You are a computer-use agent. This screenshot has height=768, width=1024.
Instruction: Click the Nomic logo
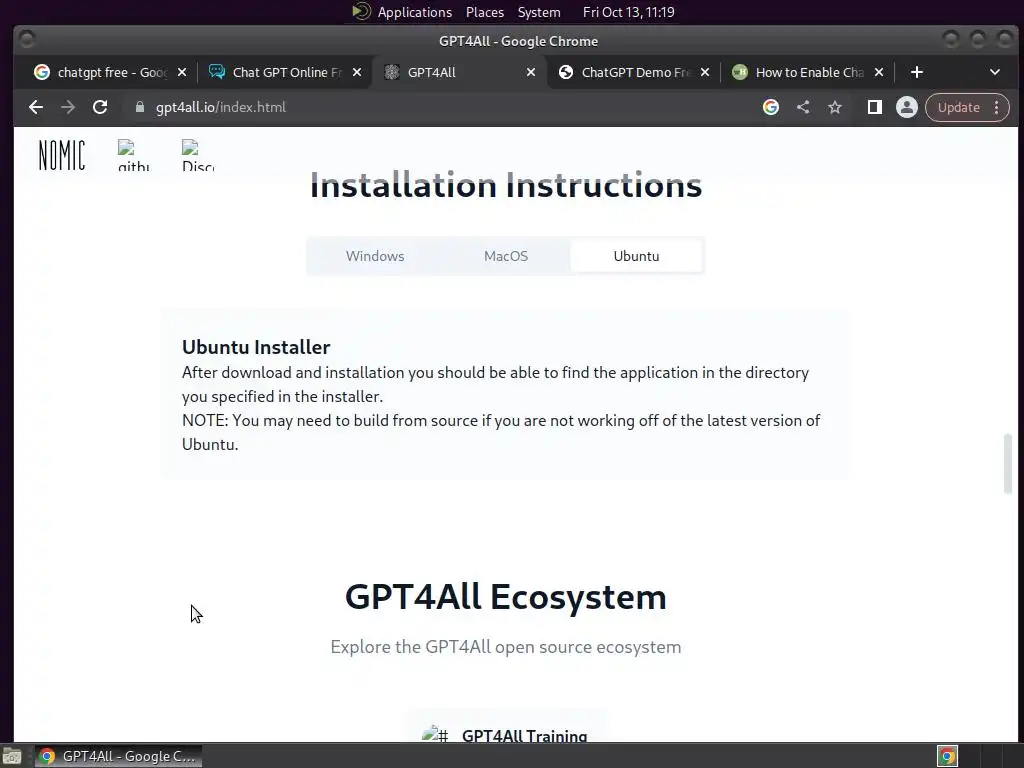click(x=61, y=155)
